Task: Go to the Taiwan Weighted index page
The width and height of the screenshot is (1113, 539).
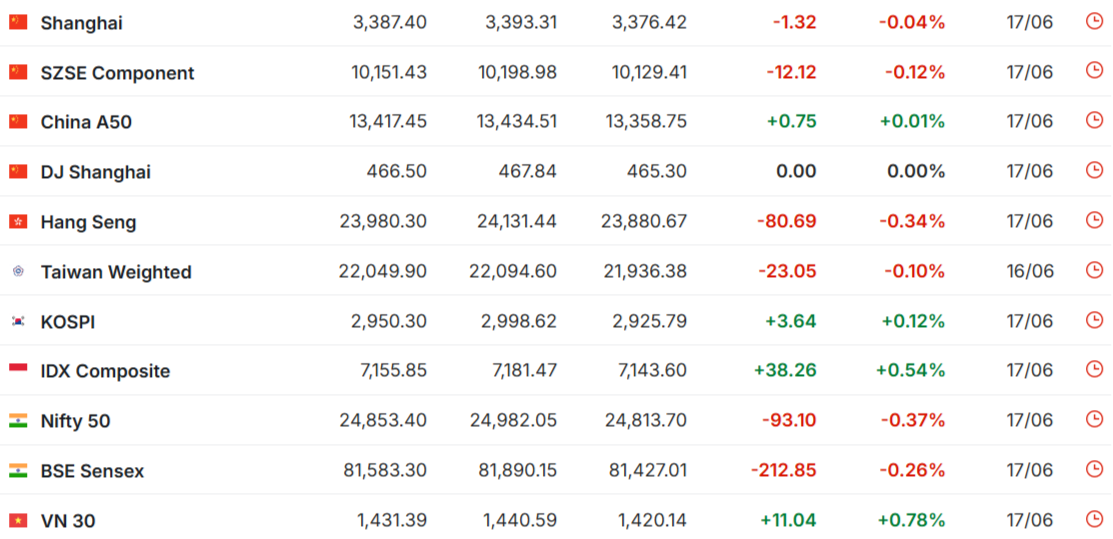Action: tap(116, 273)
